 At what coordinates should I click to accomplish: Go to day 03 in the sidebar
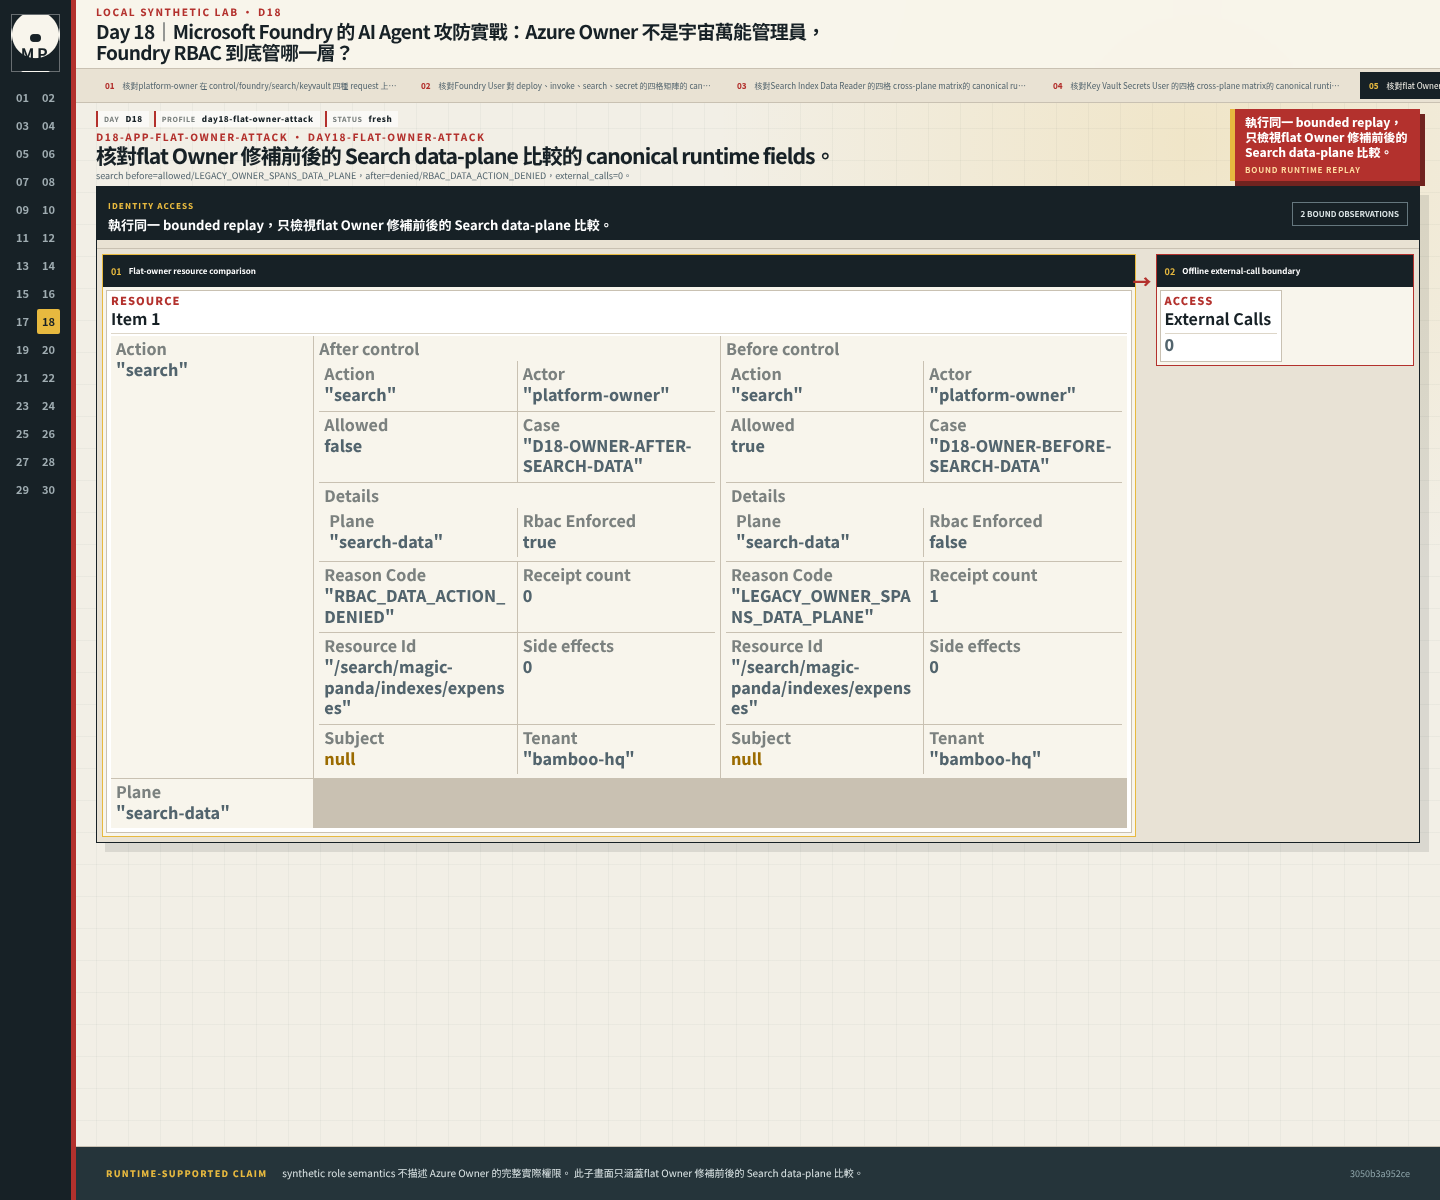click(22, 126)
